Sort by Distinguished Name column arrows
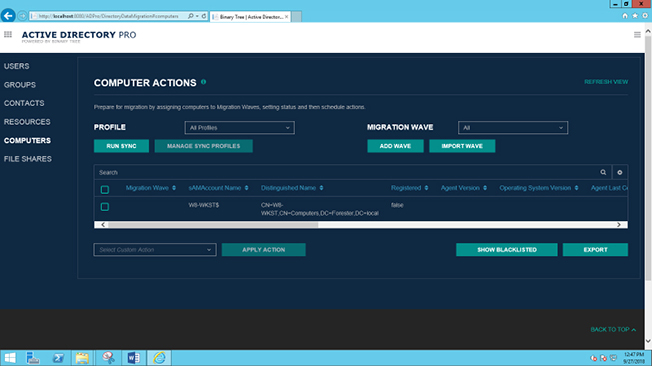The width and height of the screenshot is (652, 366). pos(321,188)
